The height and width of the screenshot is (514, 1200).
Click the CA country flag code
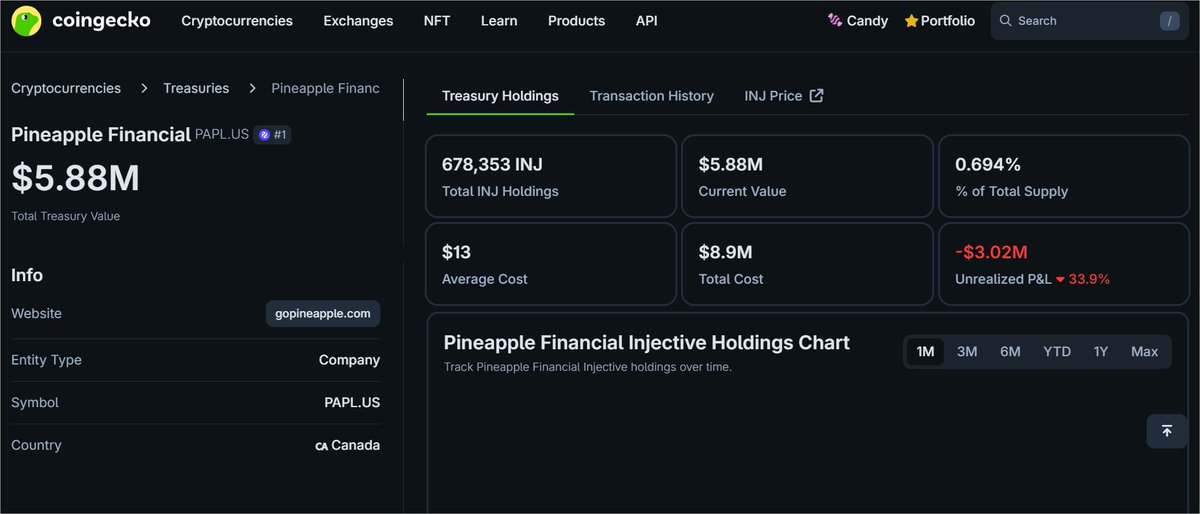point(322,446)
